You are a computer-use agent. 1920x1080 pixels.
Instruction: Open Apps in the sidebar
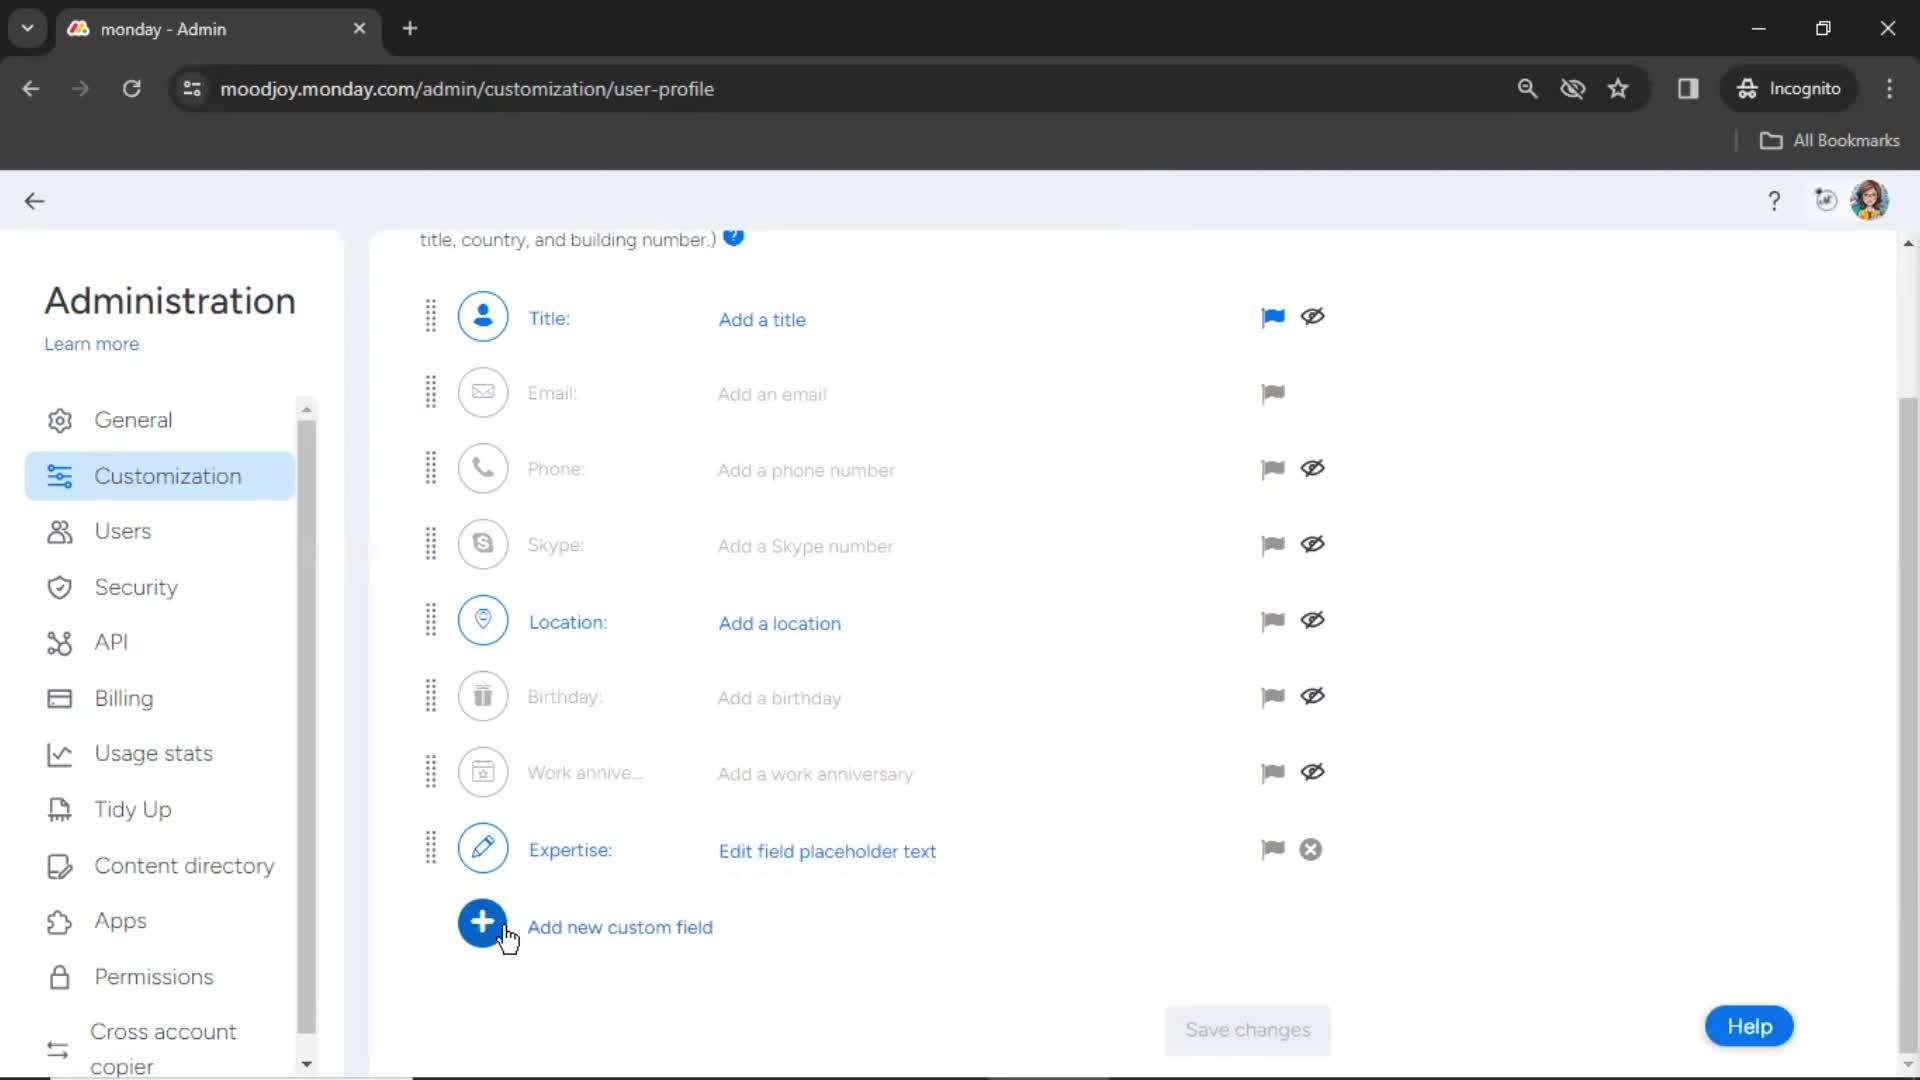coord(160,920)
